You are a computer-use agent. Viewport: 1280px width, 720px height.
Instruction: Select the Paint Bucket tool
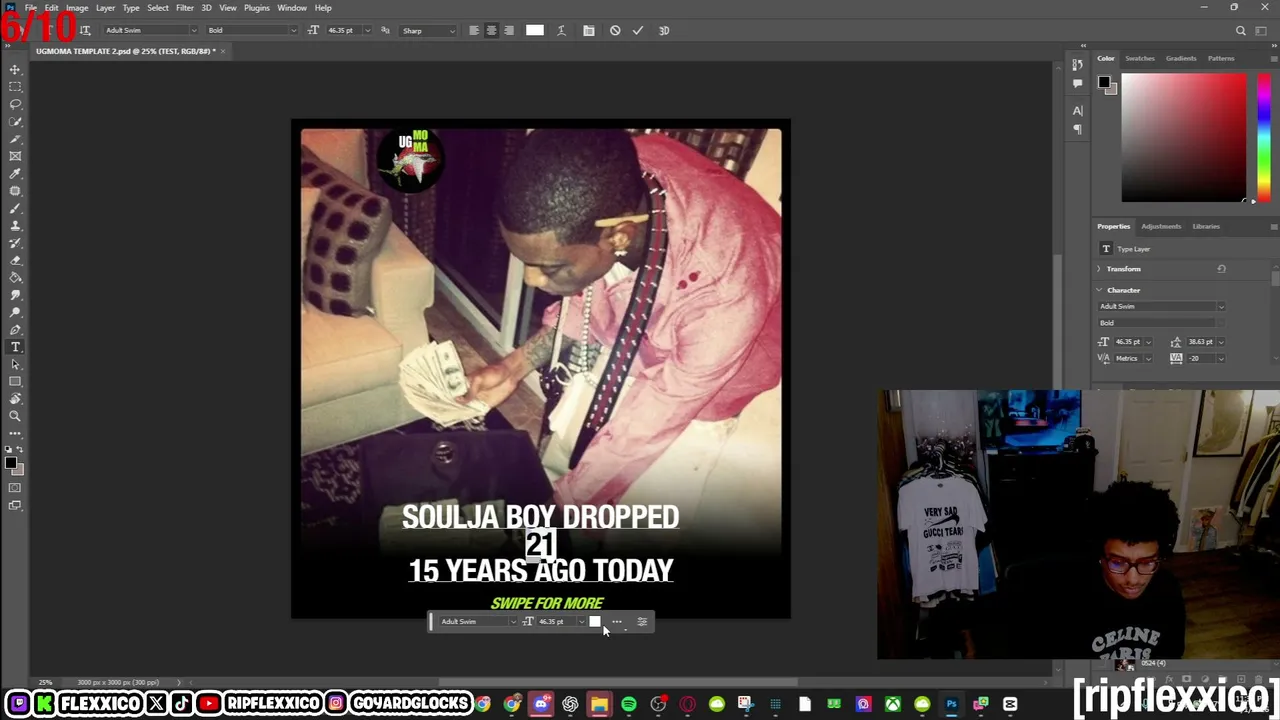tap(15, 277)
